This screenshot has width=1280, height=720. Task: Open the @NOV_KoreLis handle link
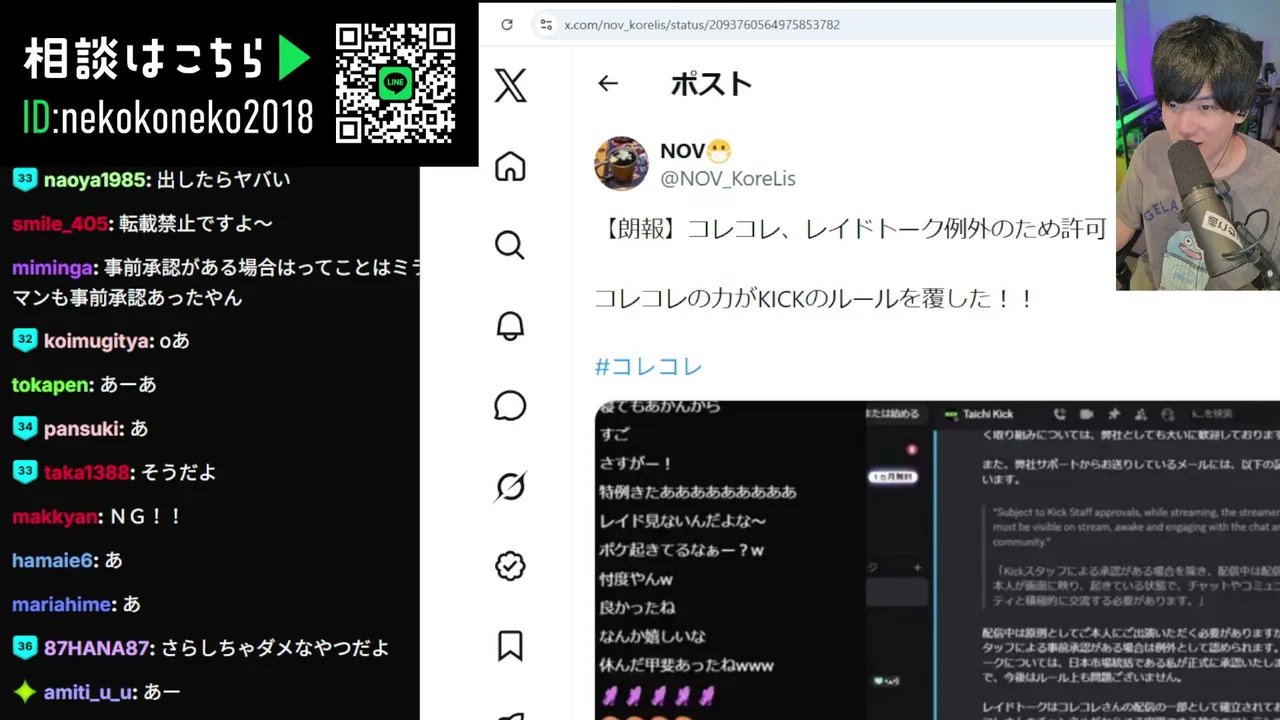click(x=728, y=179)
